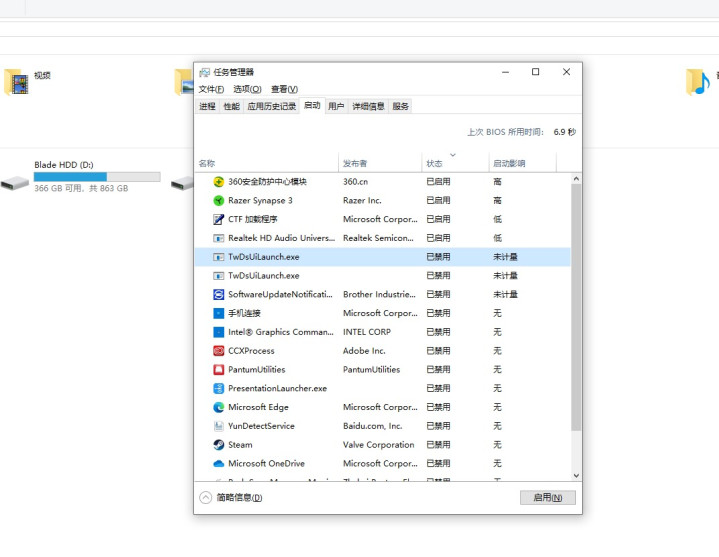
Task: Switch to the 性能 tab
Action: (232, 106)
